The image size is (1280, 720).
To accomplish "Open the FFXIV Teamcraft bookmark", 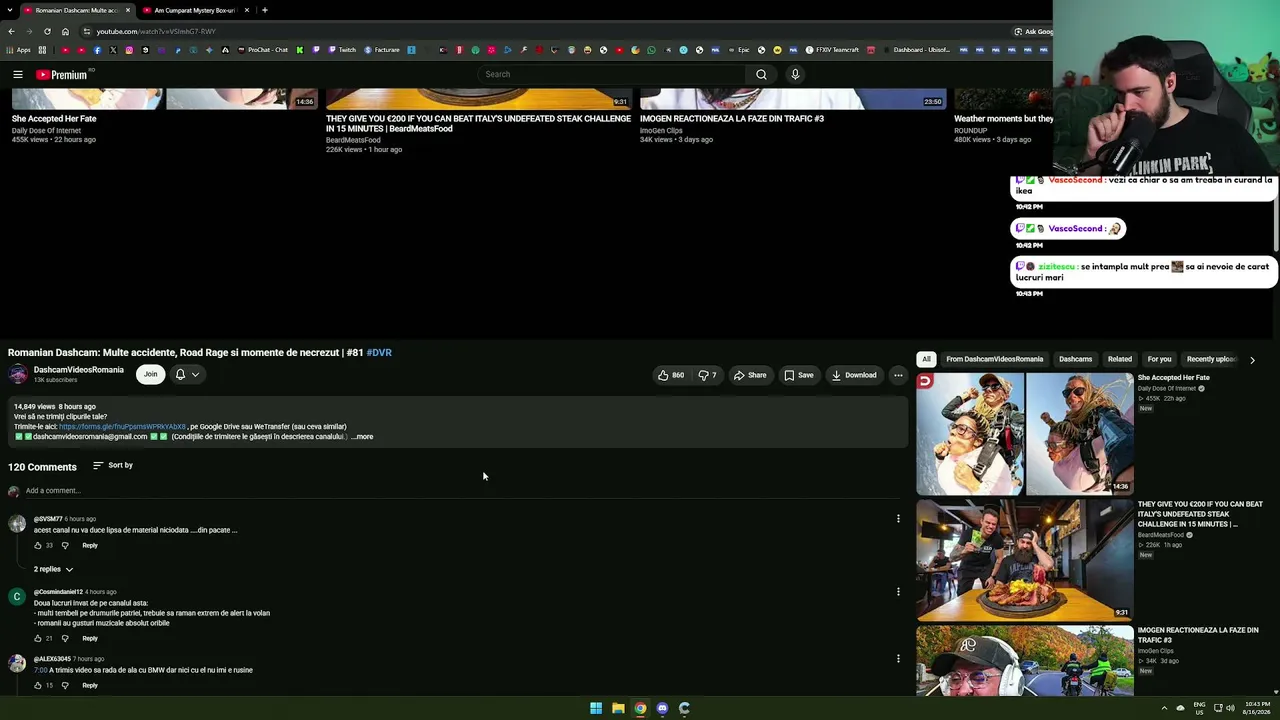I will click(831, 50).
